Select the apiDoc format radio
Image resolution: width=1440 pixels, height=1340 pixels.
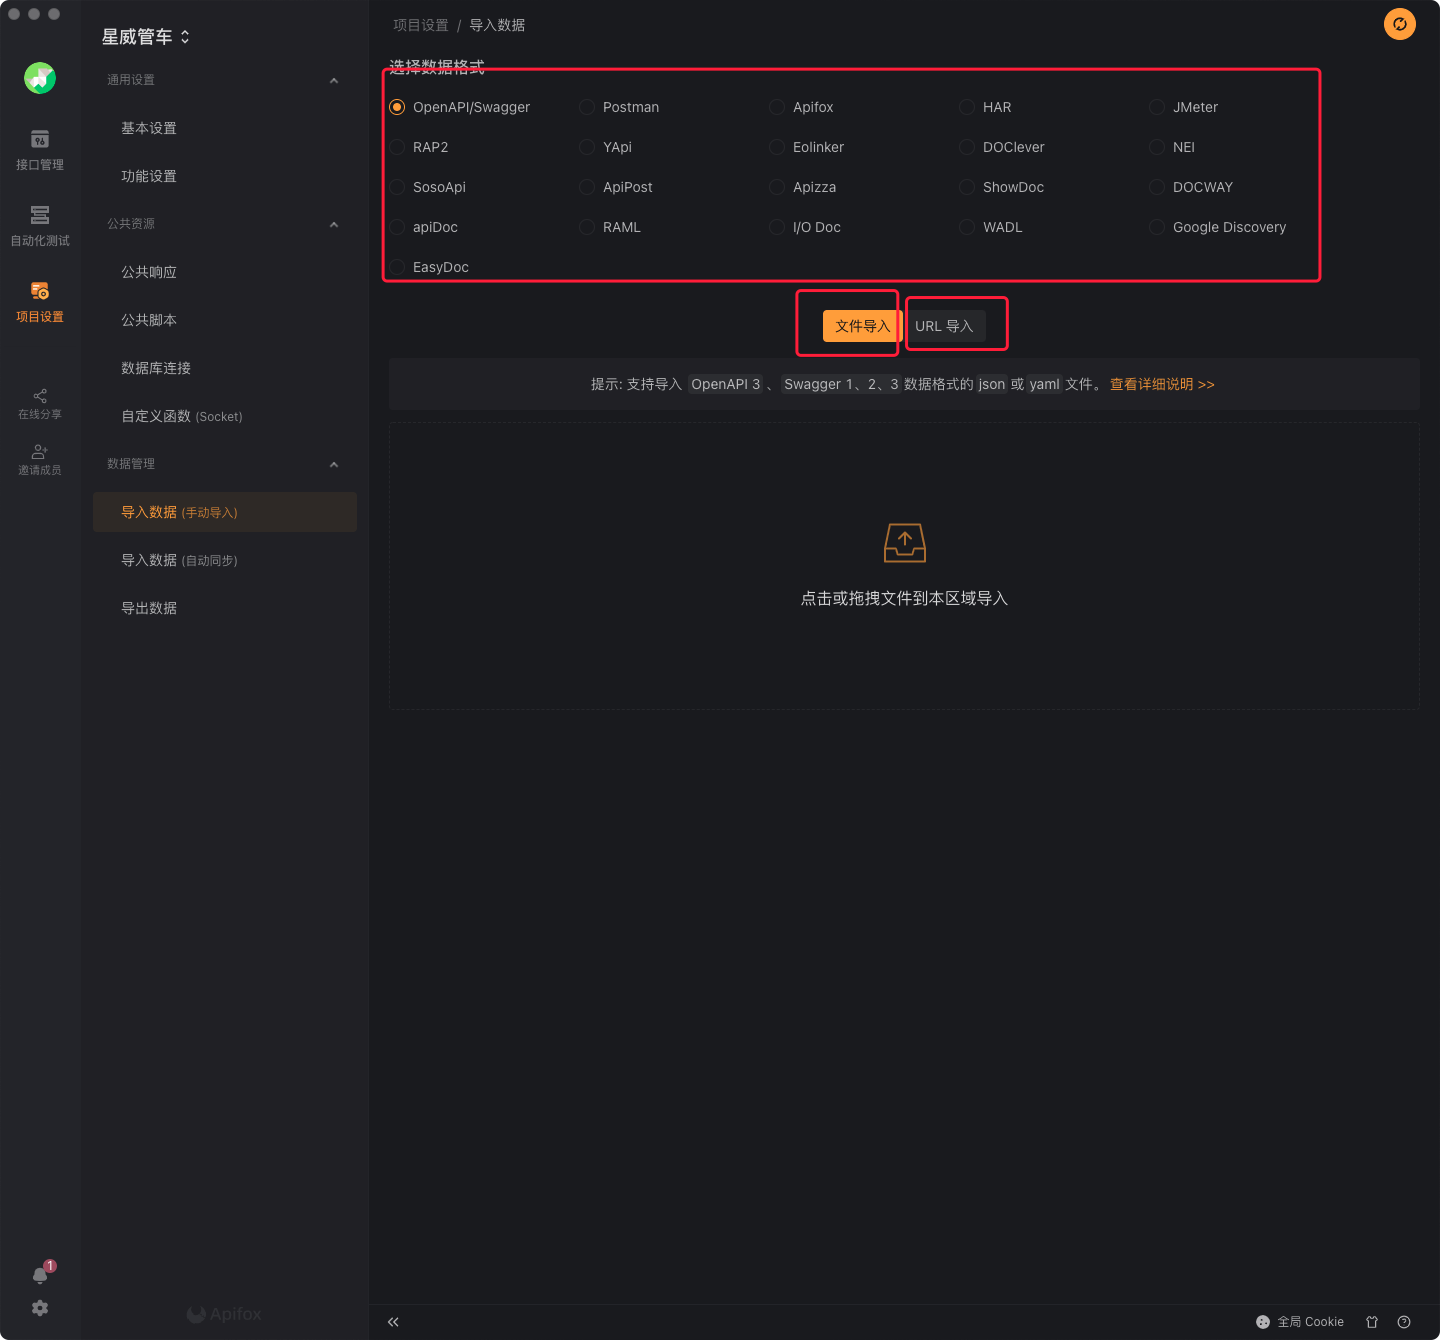397,227
